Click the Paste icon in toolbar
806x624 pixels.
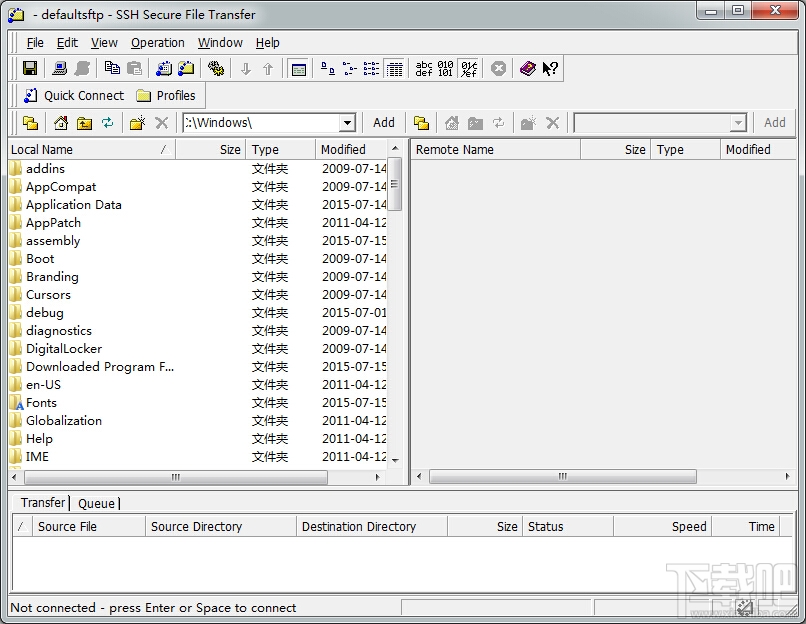[134, 68]
